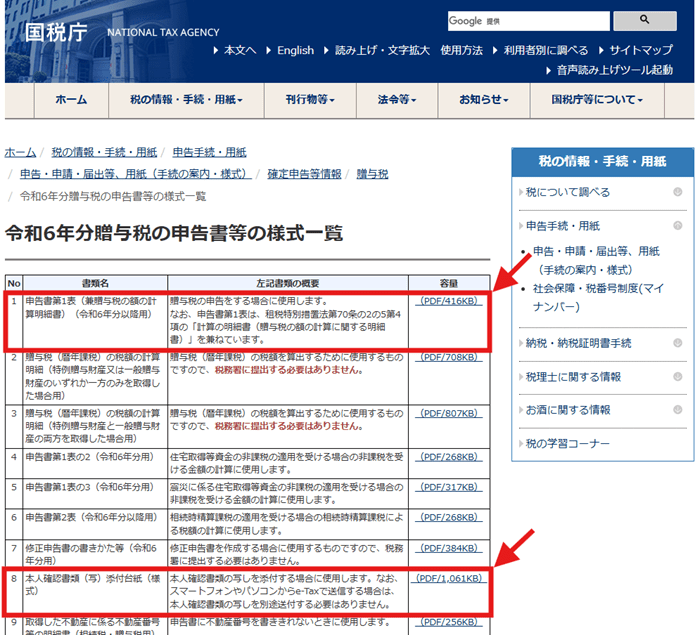700x635 pixels.
Task: Open sidebar 申告手続・用紙 item
Action: [x=562, y=226]
